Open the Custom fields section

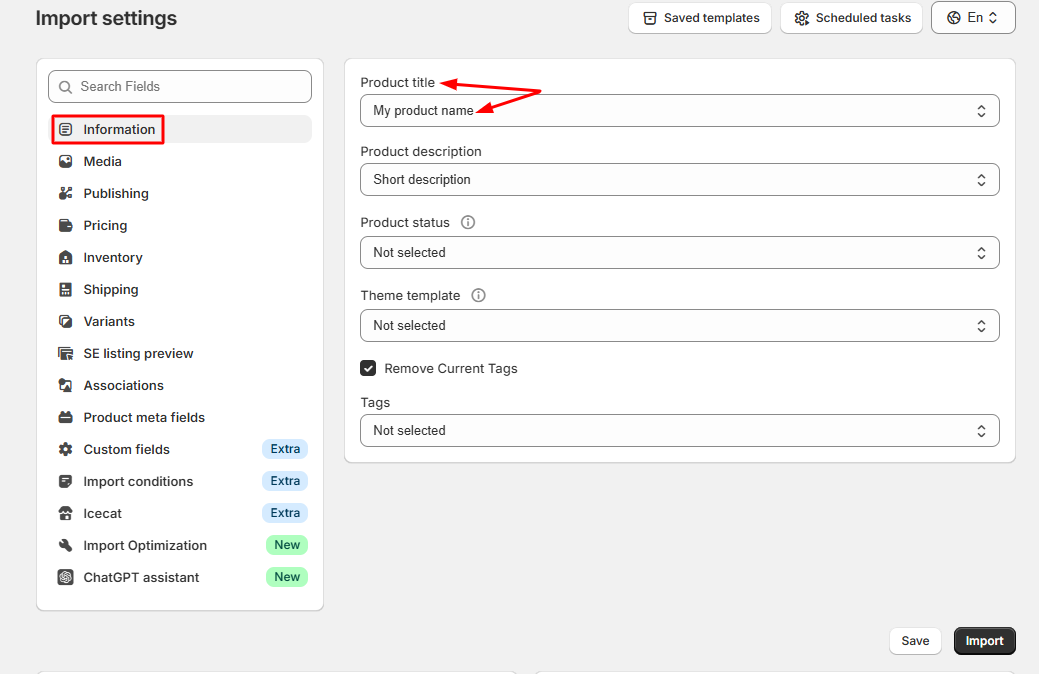click(180, 449)
